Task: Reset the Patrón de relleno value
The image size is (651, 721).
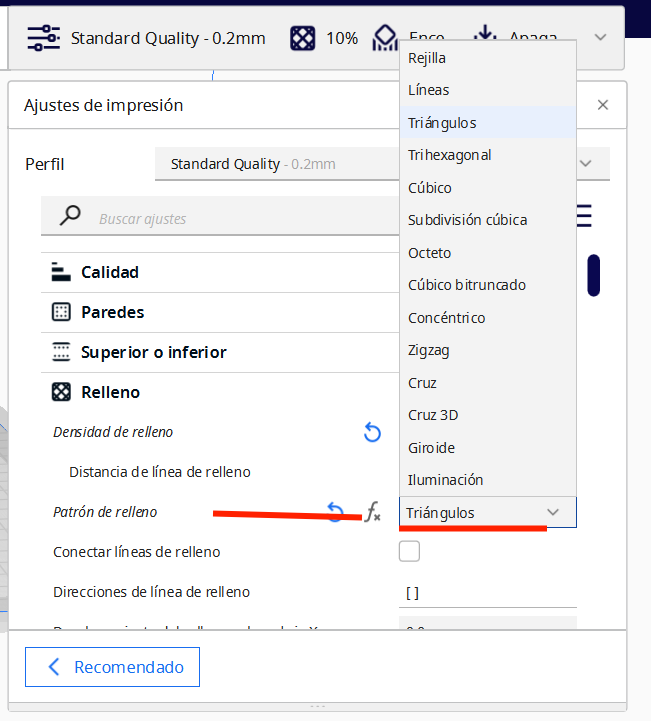Action: [336, 512]
